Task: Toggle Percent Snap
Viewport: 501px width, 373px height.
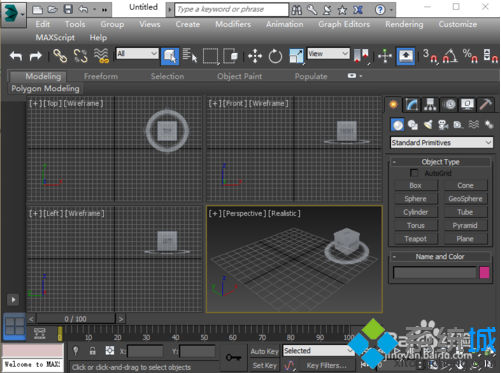Action: click(x=470, y=56)
